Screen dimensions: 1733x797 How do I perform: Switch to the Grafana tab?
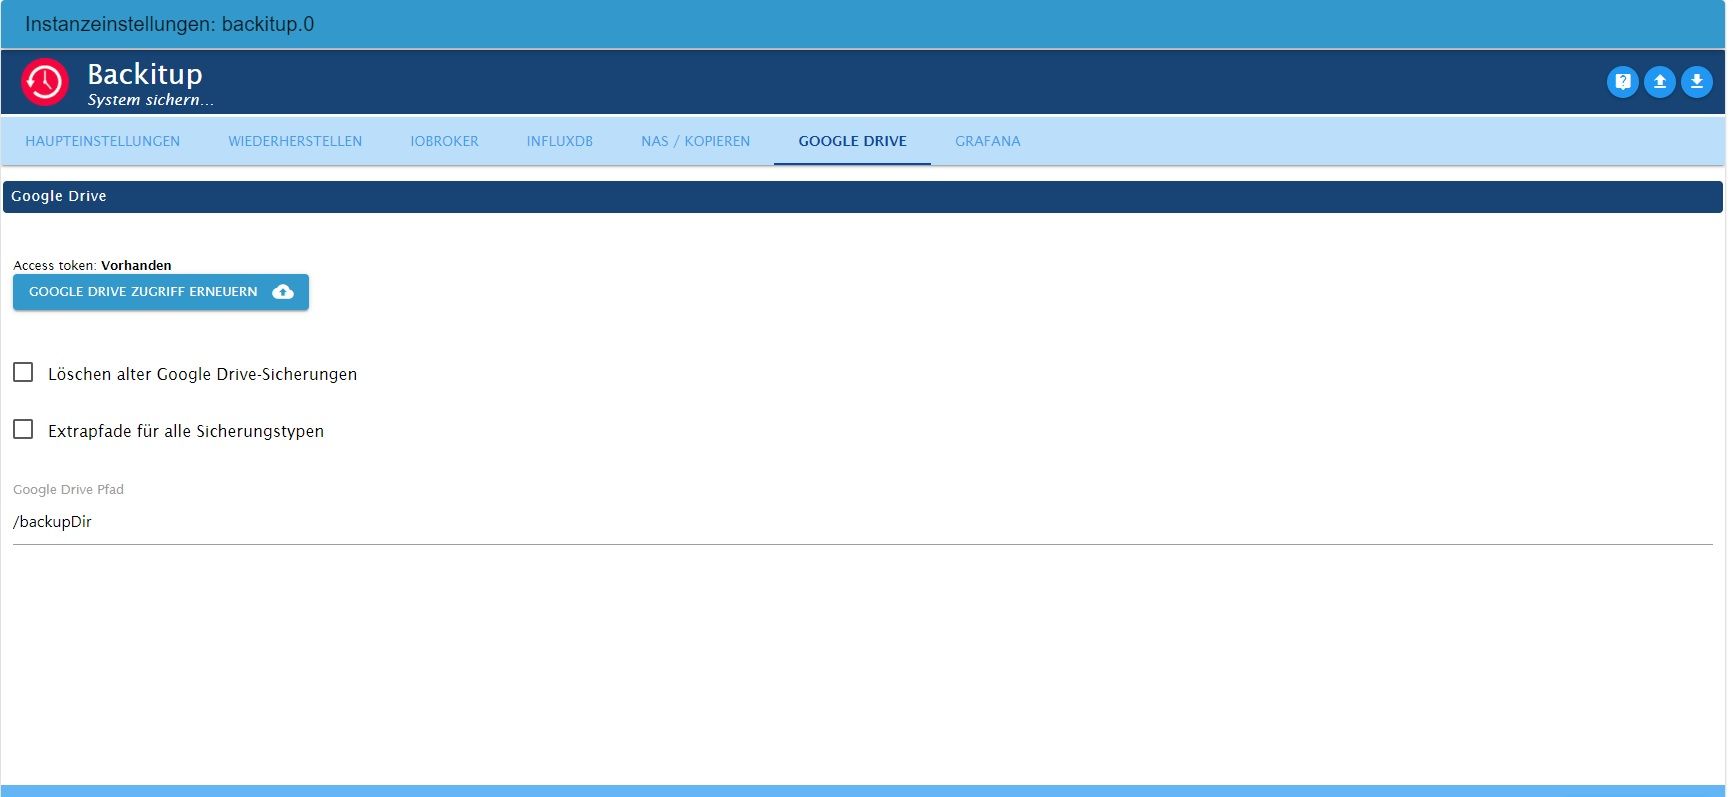point(988,141)
